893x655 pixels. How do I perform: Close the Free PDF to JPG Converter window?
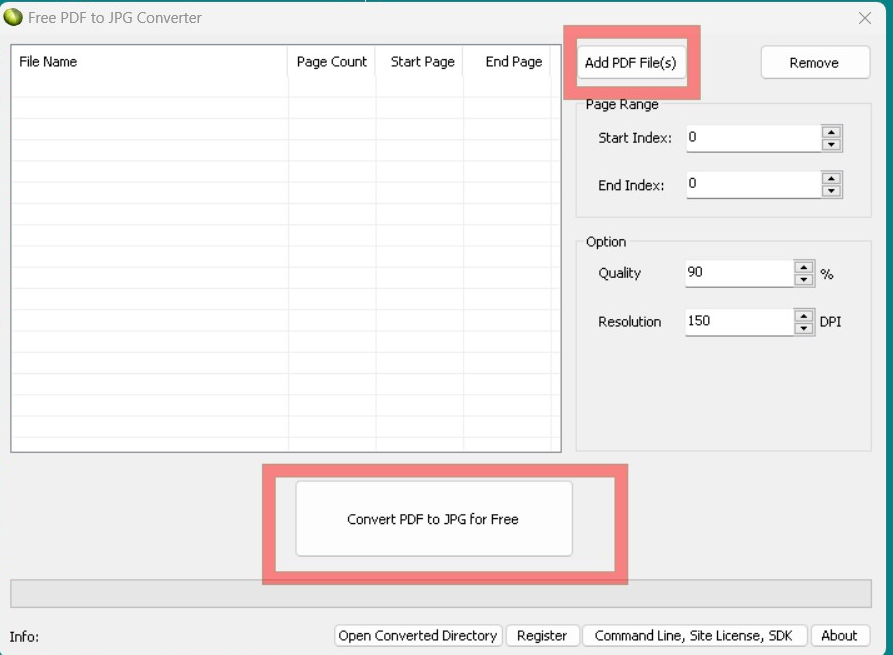[x=865, y=18]
